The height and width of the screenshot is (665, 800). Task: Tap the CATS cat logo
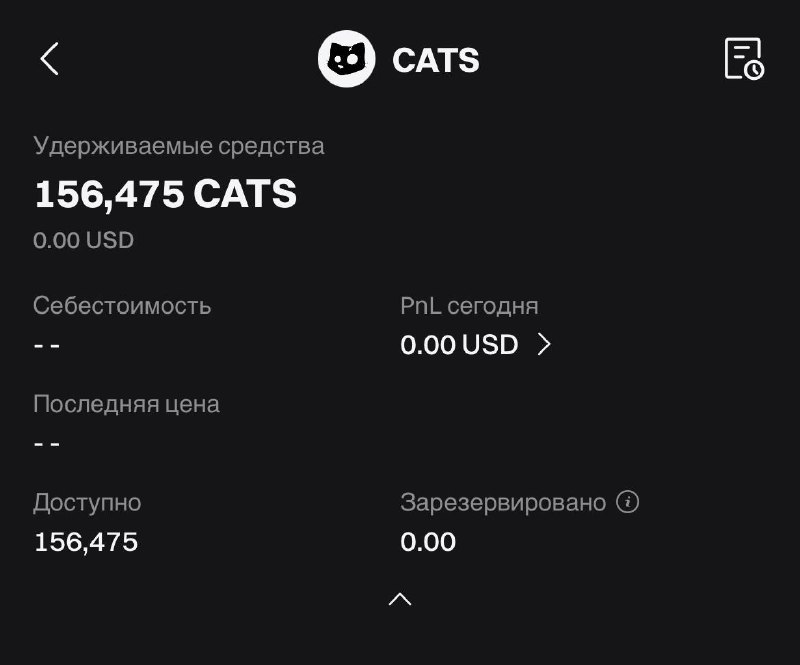346,59
